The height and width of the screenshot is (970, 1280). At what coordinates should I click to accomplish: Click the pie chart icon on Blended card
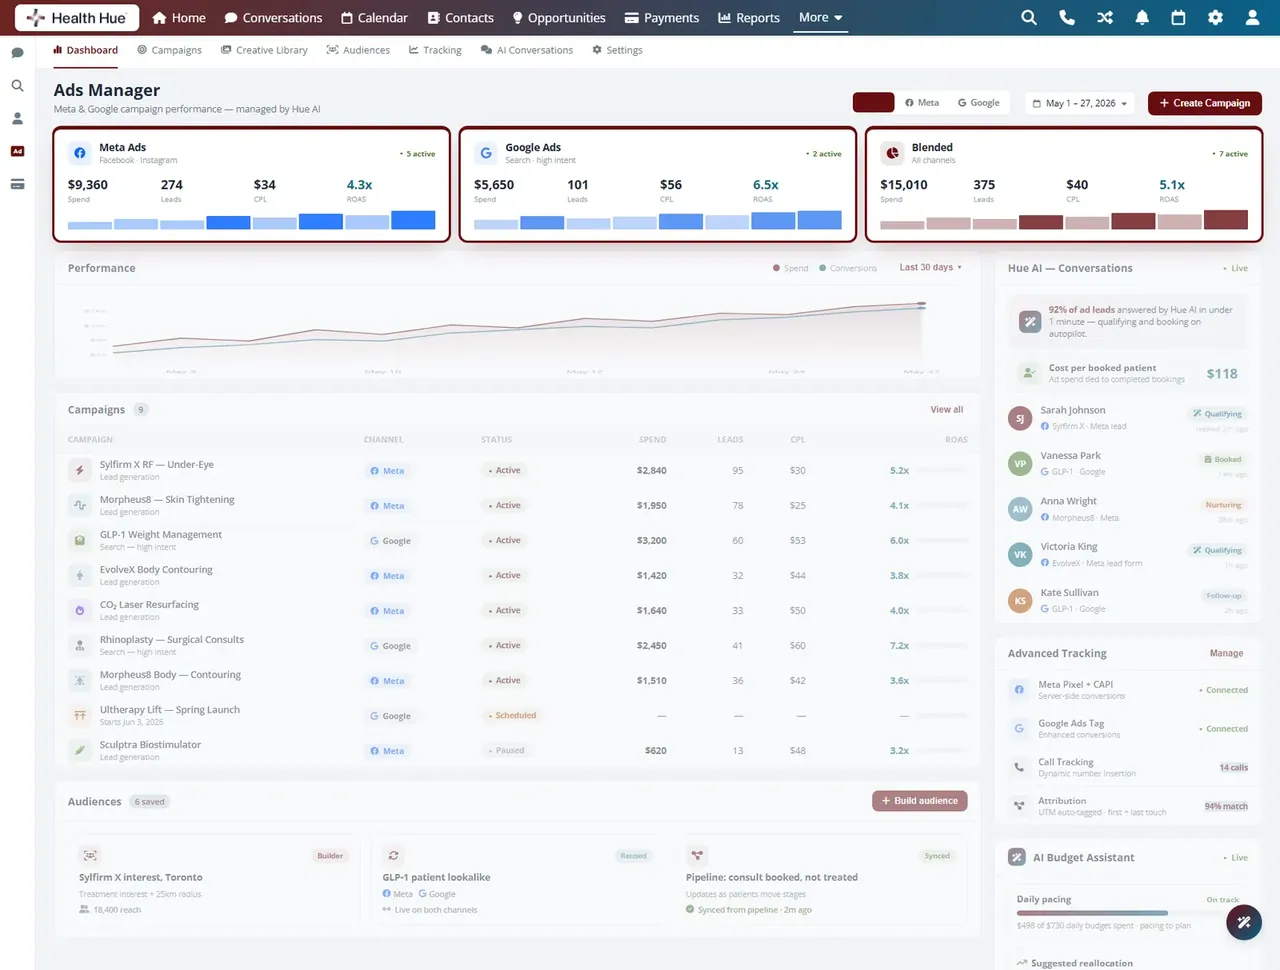[x=892, y=153]
